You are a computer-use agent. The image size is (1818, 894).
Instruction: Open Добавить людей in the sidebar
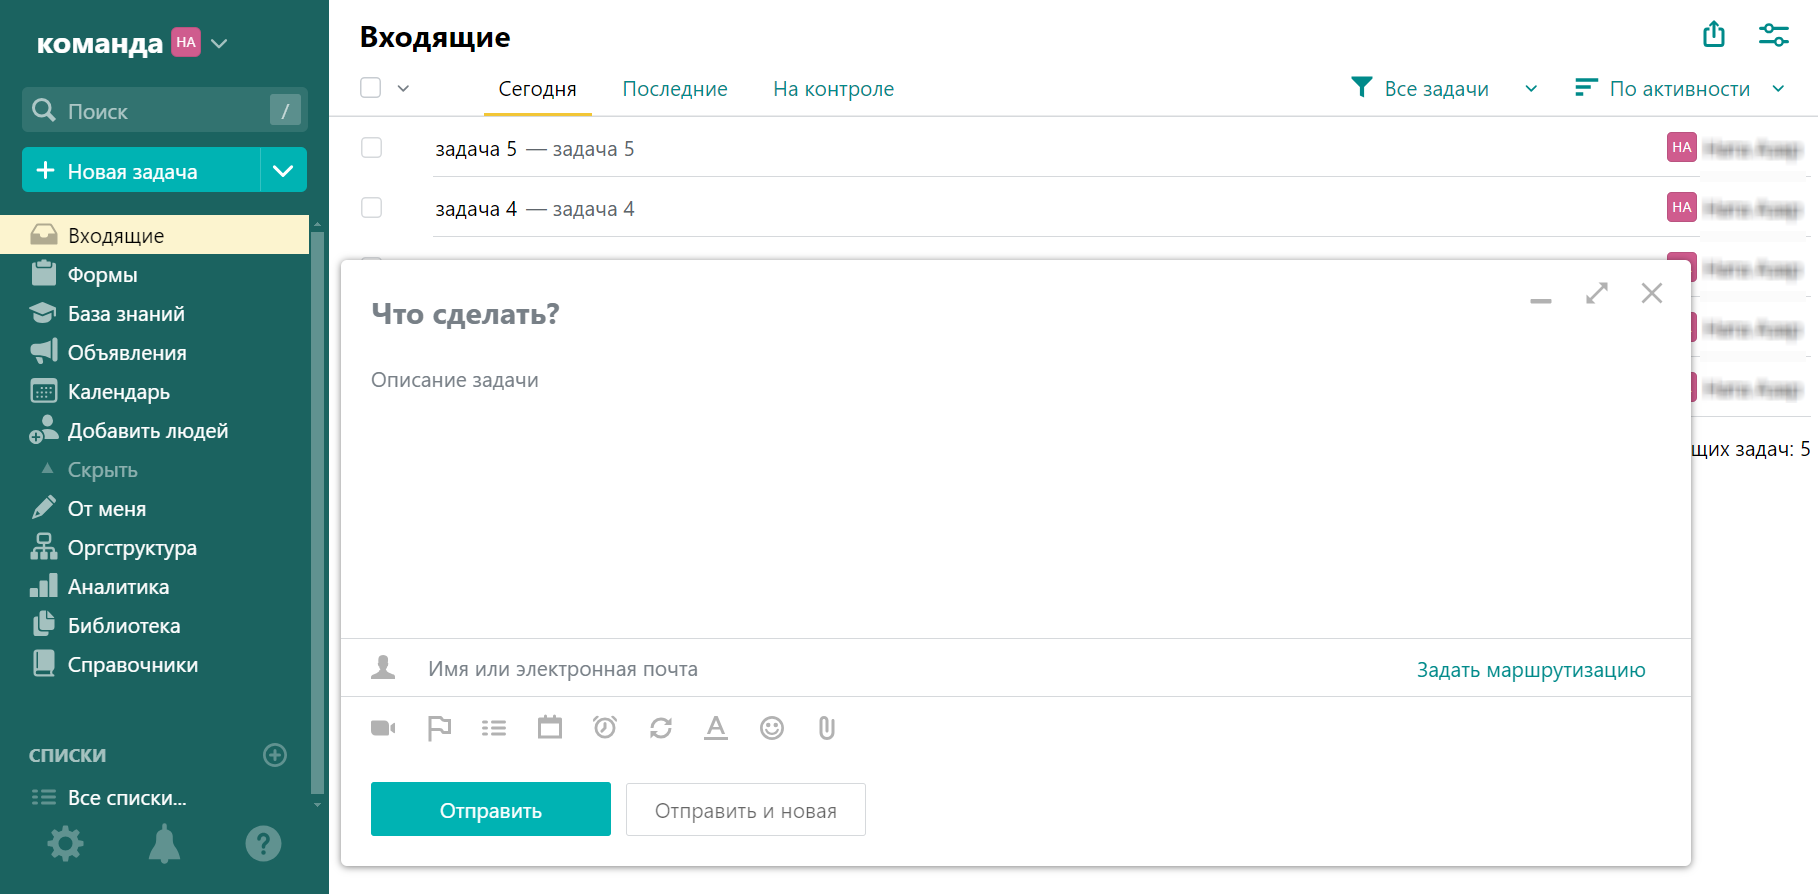point(154,430)
